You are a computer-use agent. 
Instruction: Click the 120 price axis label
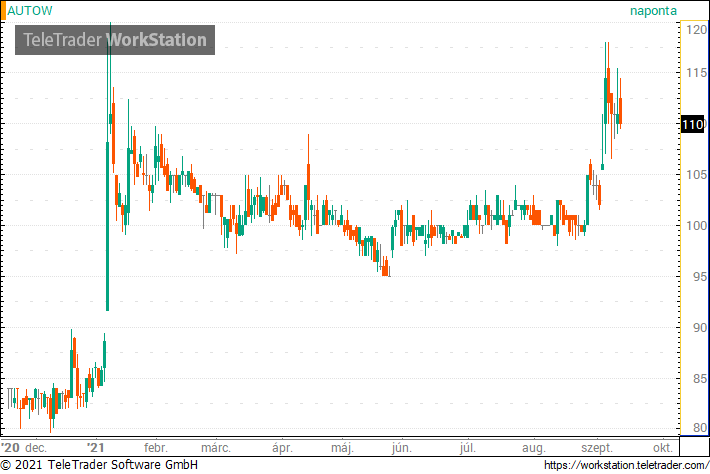pos(696,30)
